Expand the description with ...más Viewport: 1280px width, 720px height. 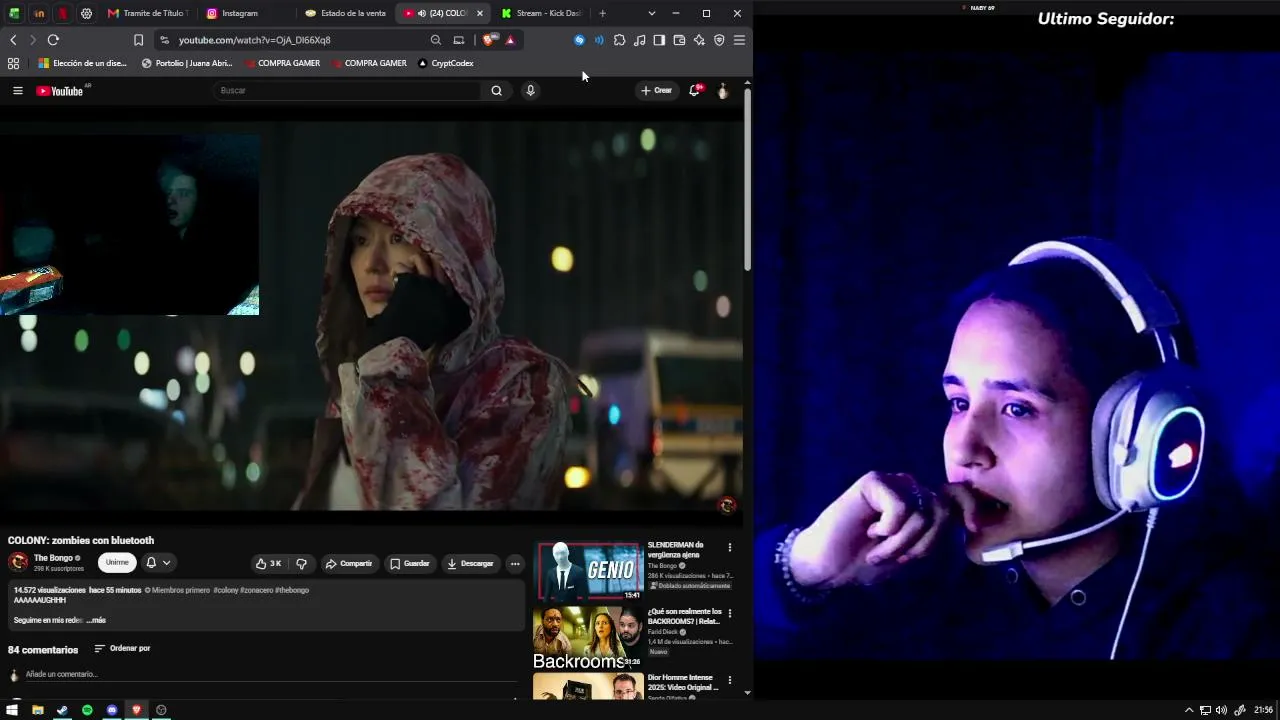96,620
